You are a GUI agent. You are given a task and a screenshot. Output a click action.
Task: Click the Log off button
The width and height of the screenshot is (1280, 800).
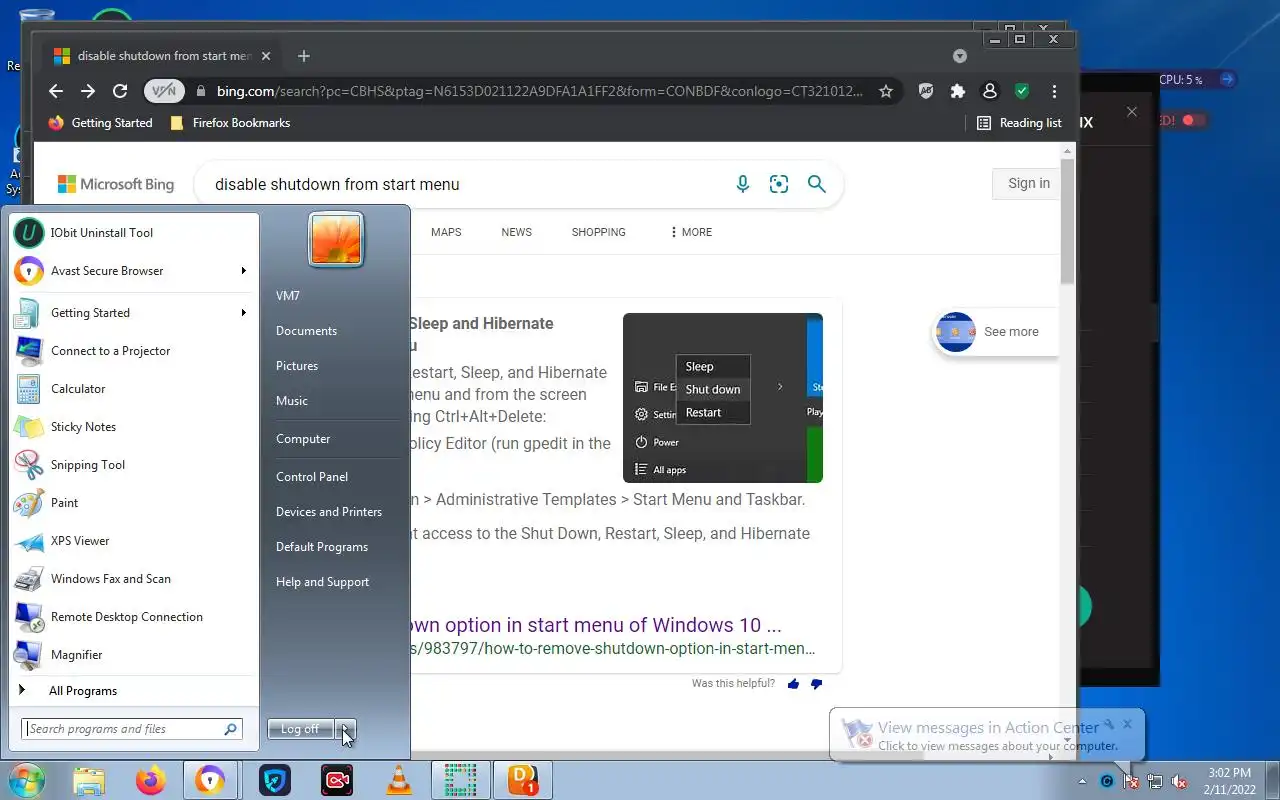(x=301, y=729)
